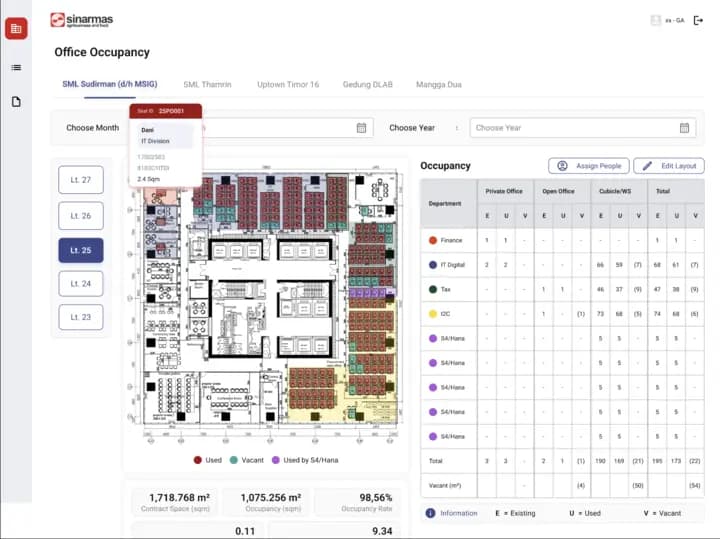Image resolution: width=720 pixels, height=539 pixels.
Task: Switch to the SML Thamrin tab
Action: (207, 84)
